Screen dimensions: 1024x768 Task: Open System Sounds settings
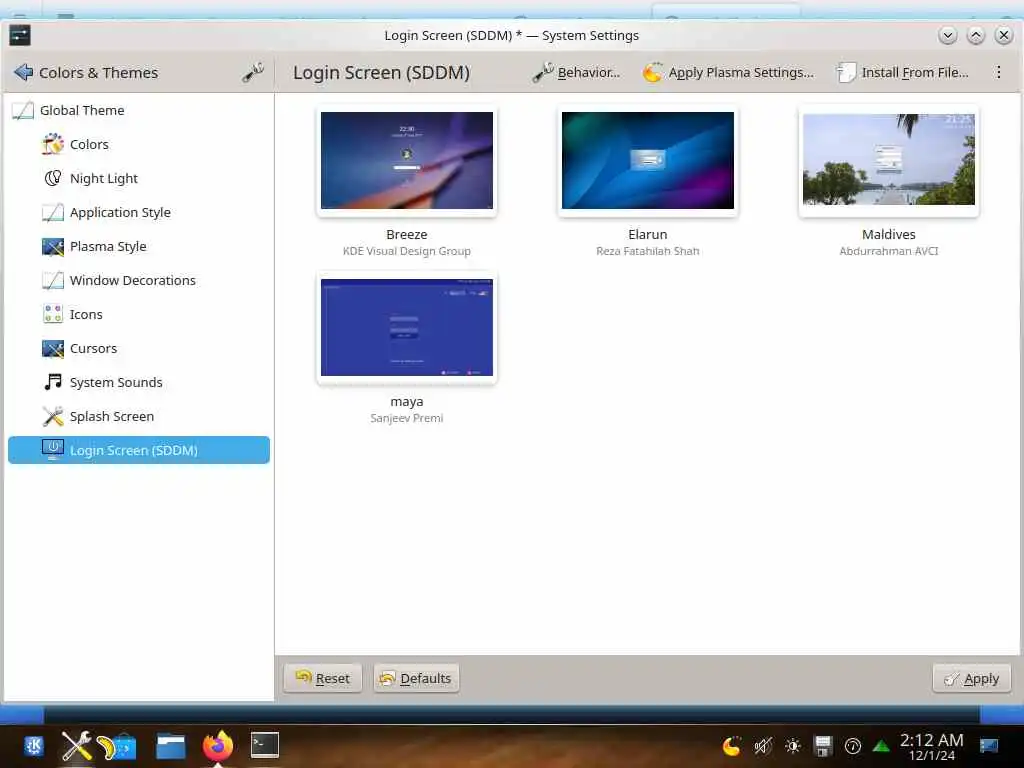click(x=138, y=382)
